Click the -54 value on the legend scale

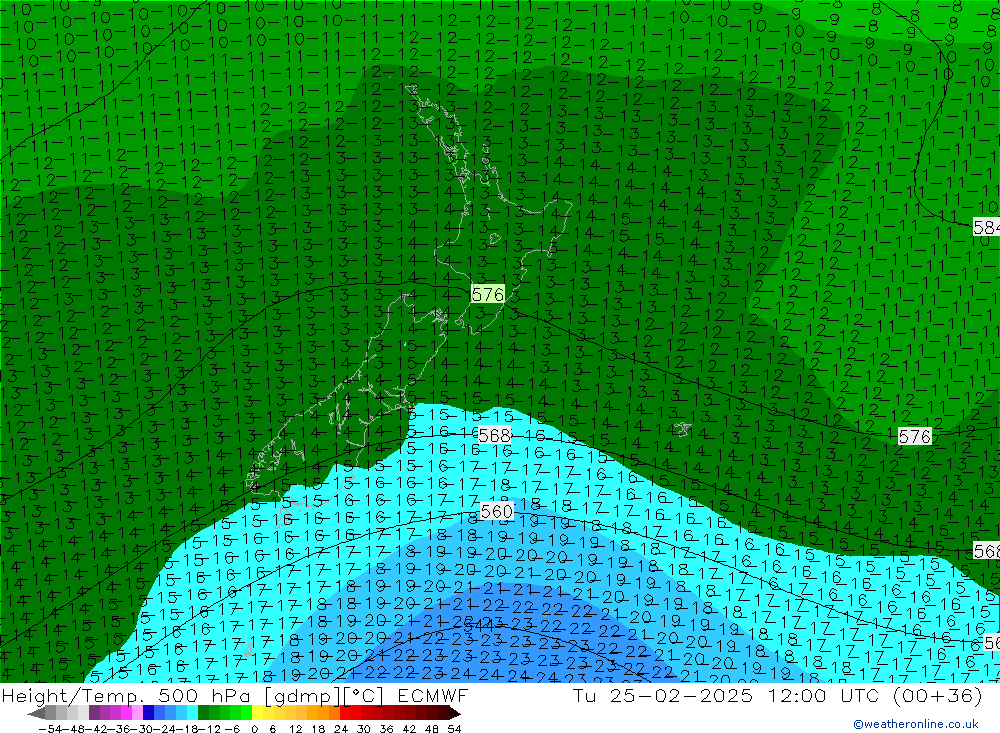pos(50,729)
